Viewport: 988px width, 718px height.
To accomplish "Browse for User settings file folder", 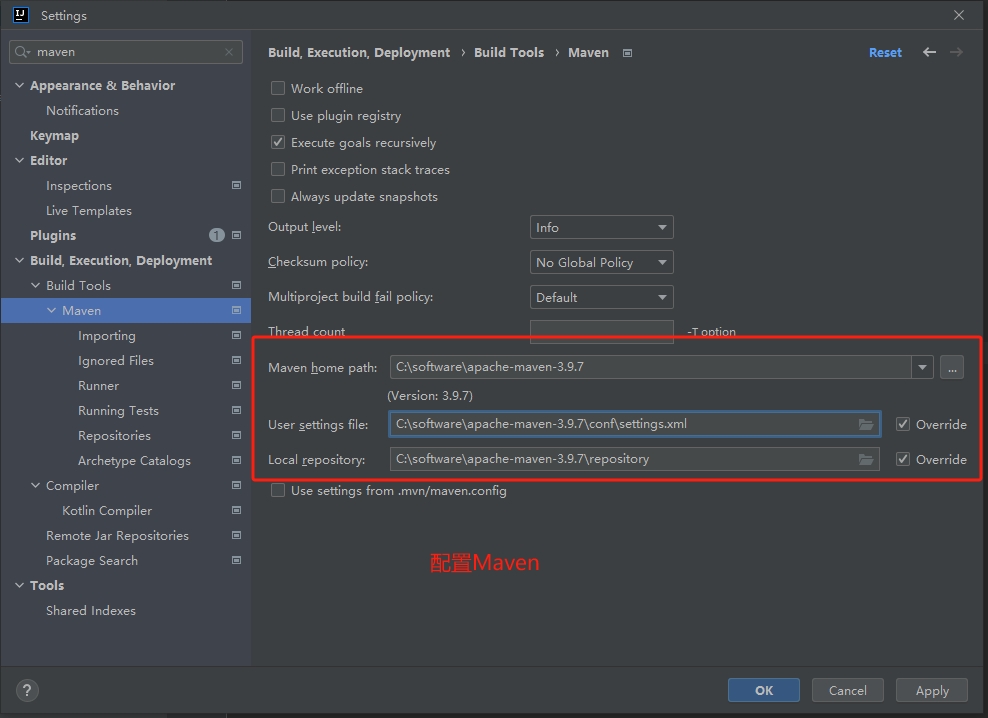I will [x=866, y=424].
